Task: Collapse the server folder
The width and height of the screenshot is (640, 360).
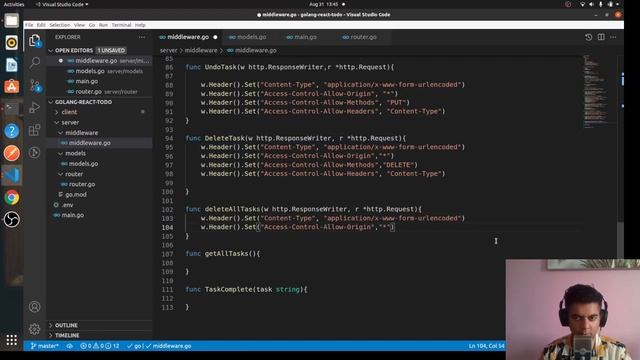Action: click(x=70, y=122)
